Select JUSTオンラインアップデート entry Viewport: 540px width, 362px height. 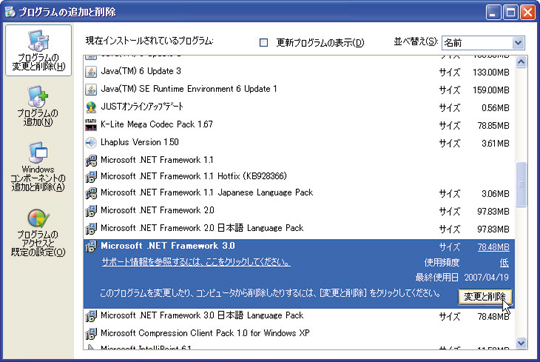(x=299, y=107)
